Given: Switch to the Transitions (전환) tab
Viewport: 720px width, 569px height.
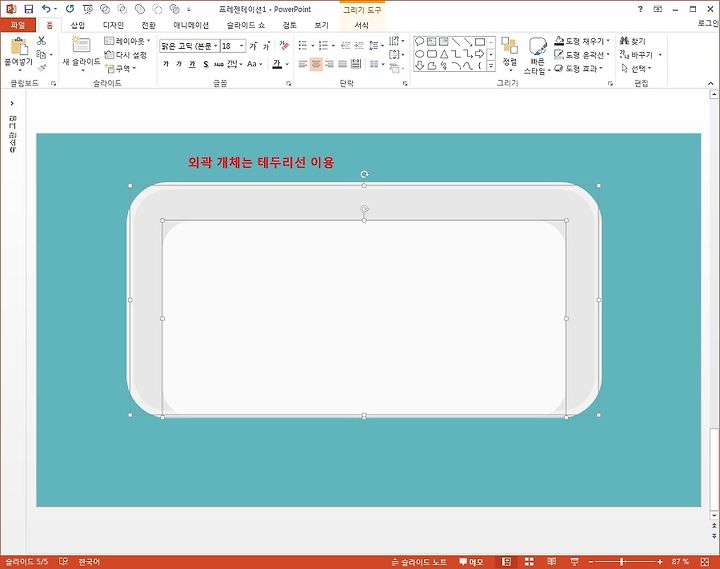Looking at the screenshot, I should click(x=148, y=25).
